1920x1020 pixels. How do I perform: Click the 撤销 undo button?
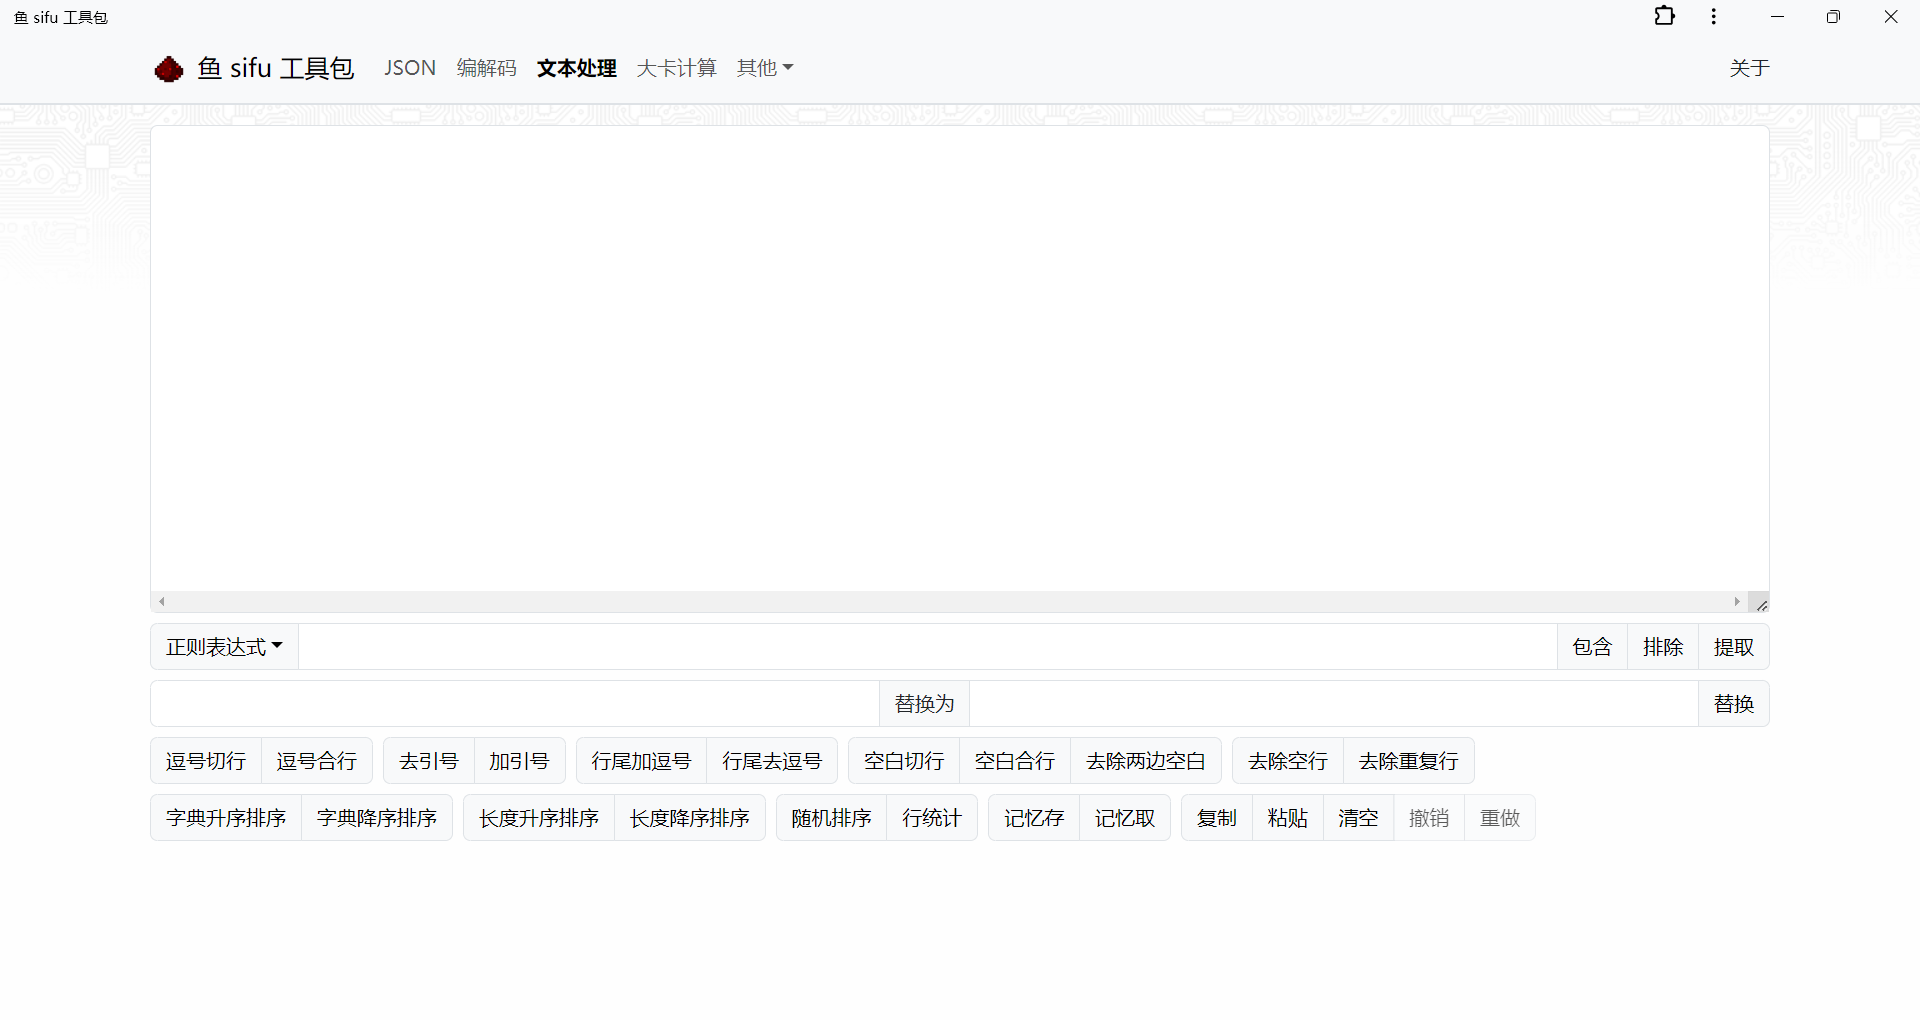point(1429,818)
